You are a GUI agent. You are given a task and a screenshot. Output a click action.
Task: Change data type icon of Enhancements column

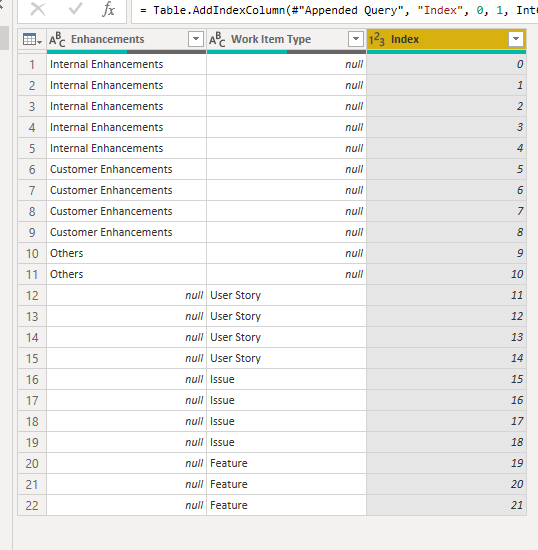pos(57,39)
